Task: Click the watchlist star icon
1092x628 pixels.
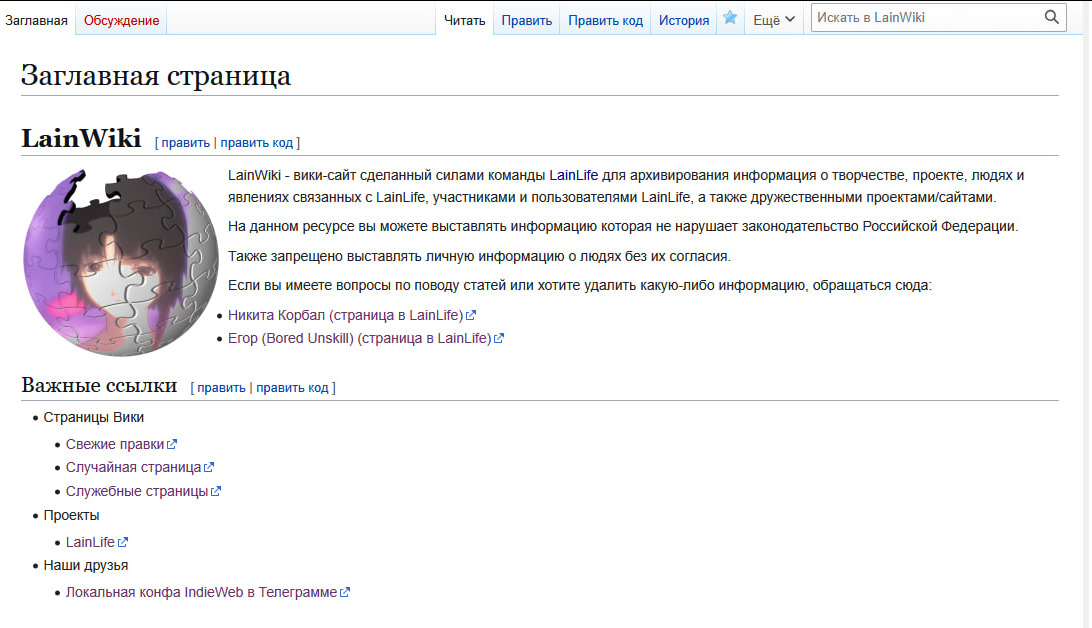Action: tap(731, 19)
